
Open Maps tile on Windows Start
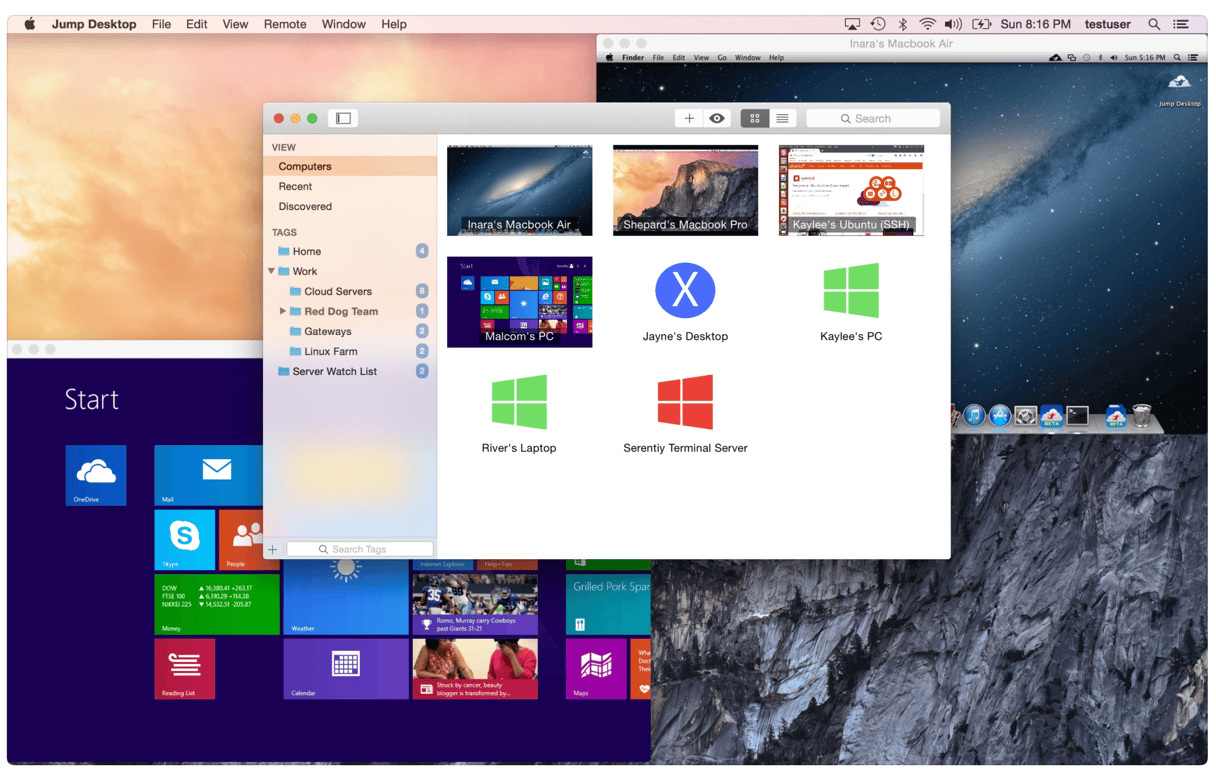[596, 669]
